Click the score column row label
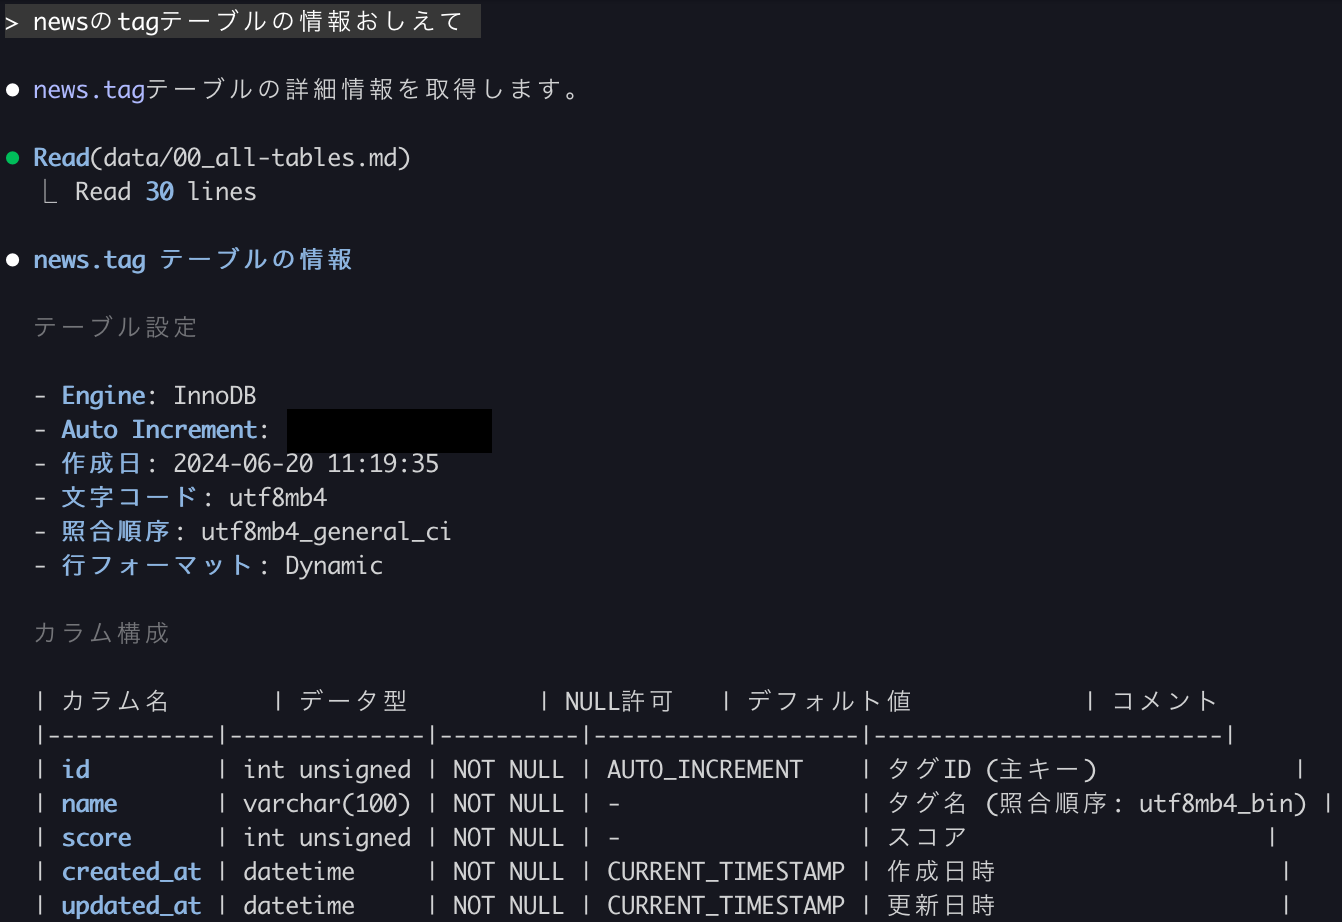The width and height of the screenshot is (1342, 922). pos(96,838)
